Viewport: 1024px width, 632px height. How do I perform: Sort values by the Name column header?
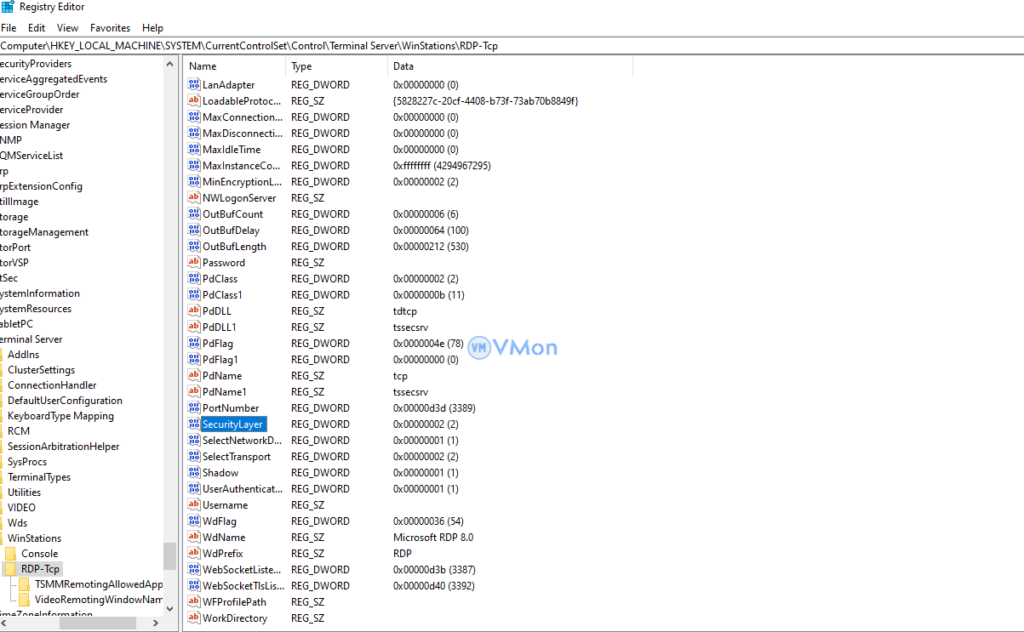click(234, 66)
